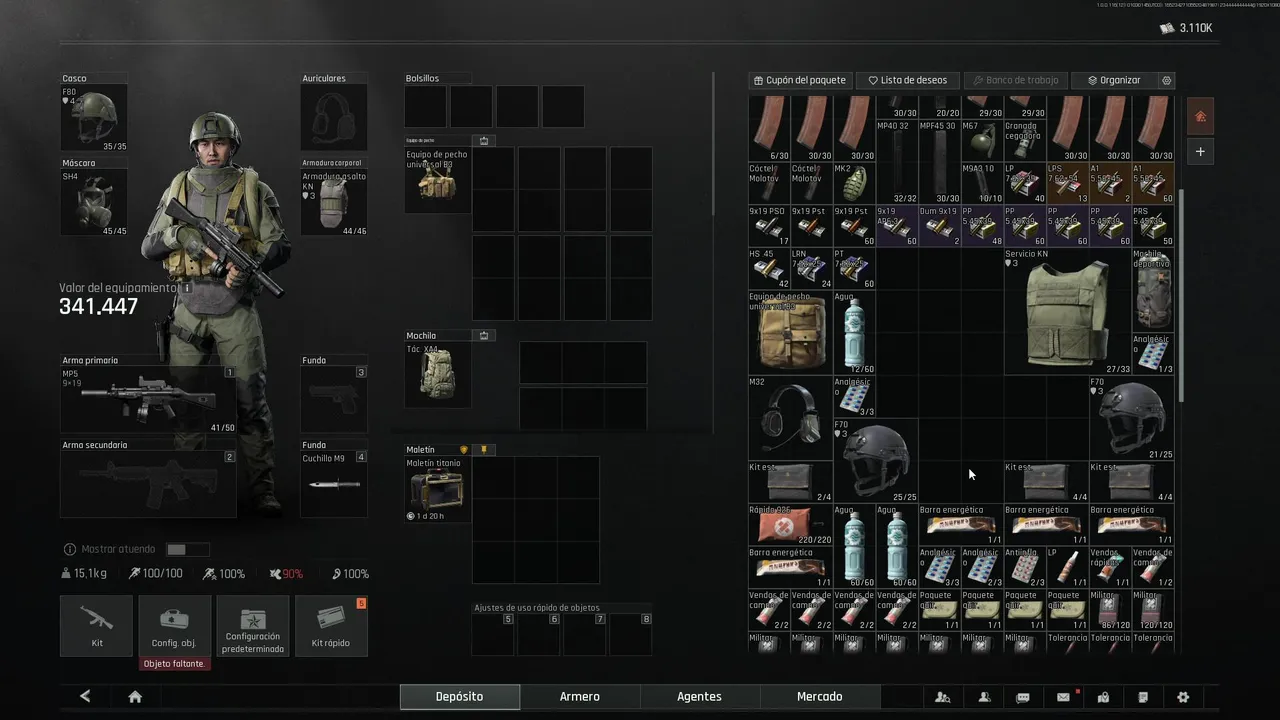The width and height of the screenshot is (1280, 720).
Task: Open the home icon in bottom bar
Action: click(x=135, y=696)
